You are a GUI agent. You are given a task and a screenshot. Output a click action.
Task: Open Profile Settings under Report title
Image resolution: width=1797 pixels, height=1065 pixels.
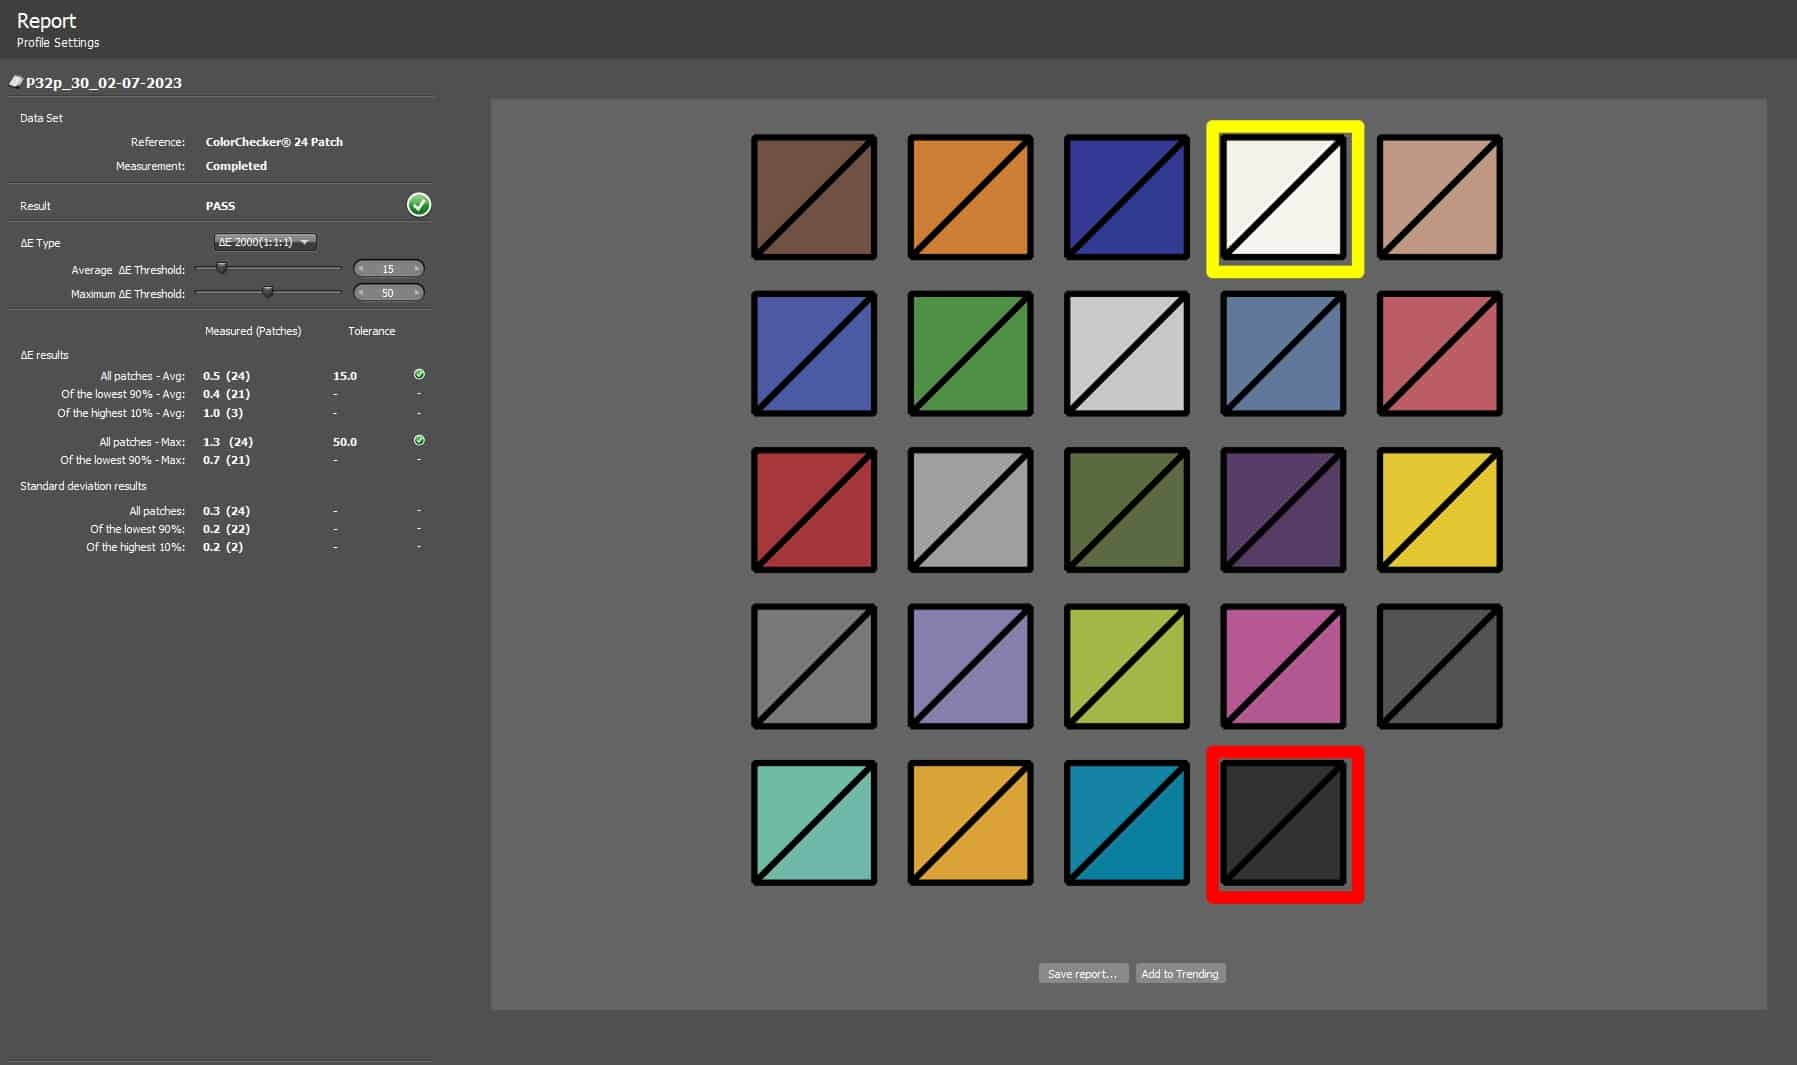click(58, 43)
